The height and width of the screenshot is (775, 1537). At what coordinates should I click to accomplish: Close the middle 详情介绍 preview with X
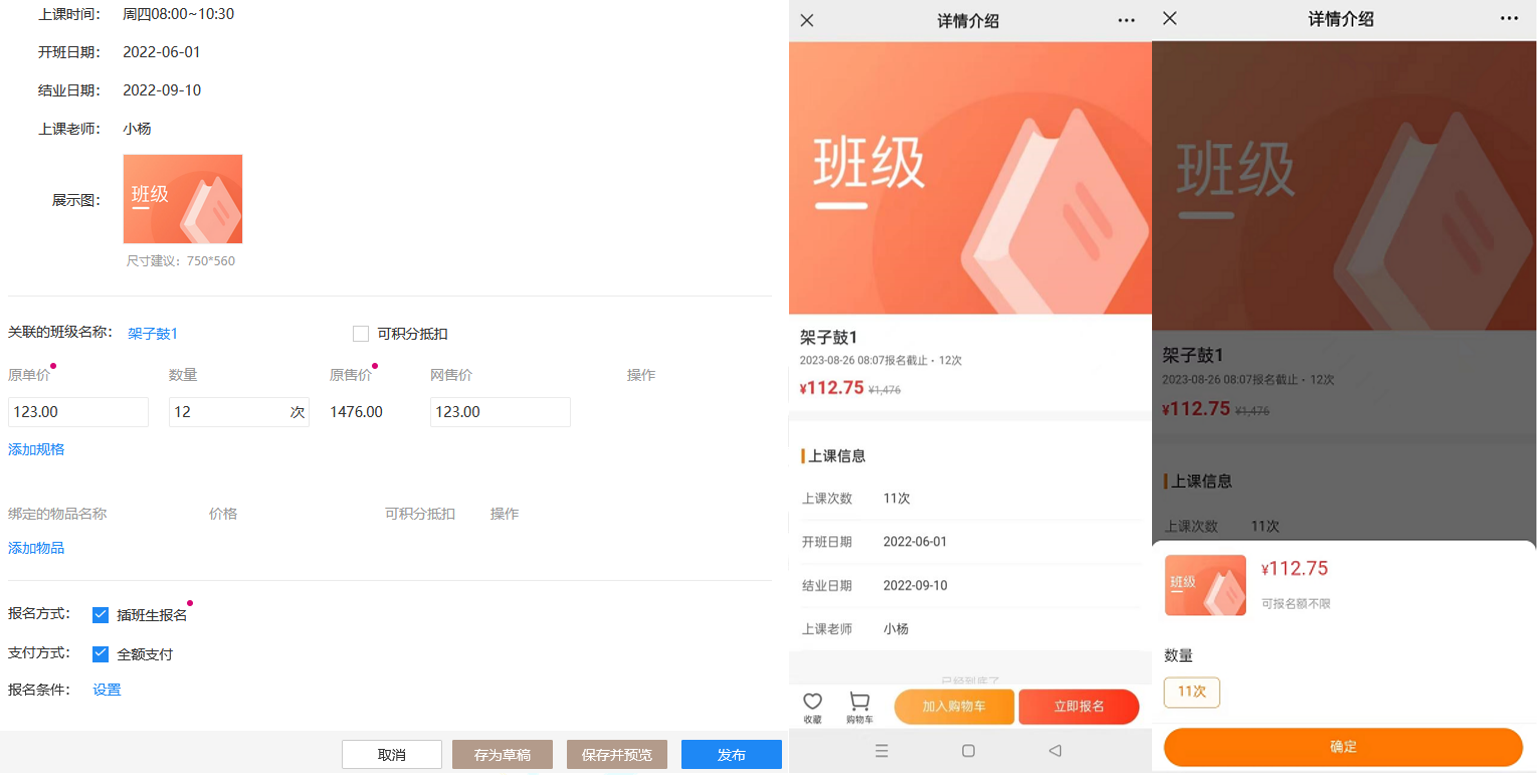point(807,20)
